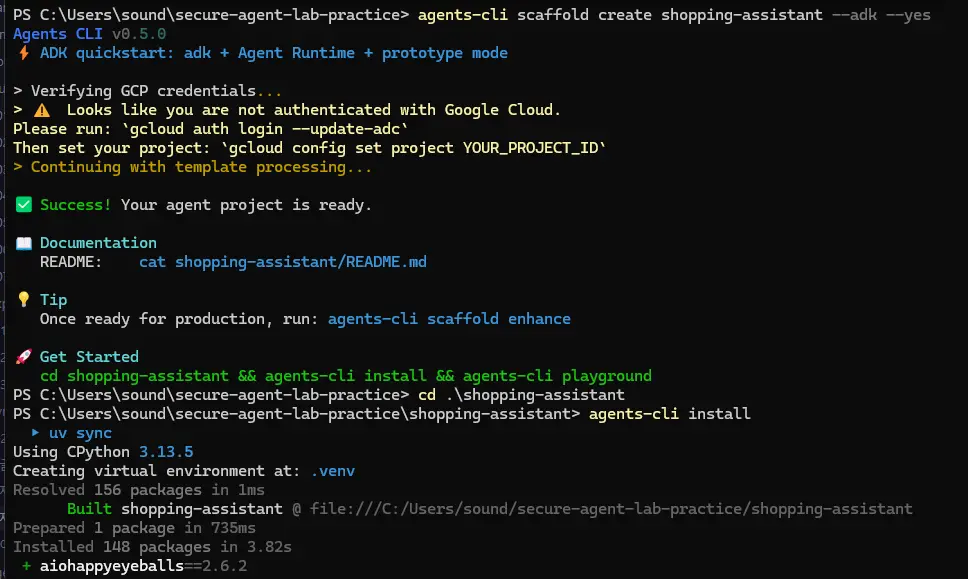Click the 'Built' shopping-assistant file path line
This screenshot has height=579, width=968.
point(490,509)
